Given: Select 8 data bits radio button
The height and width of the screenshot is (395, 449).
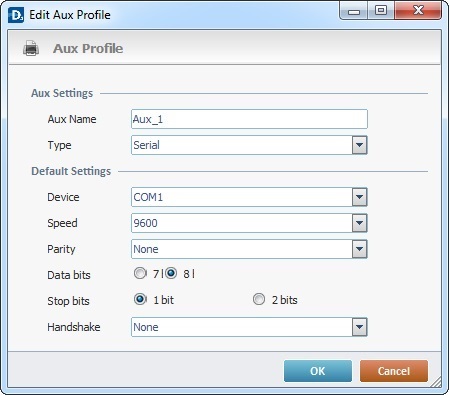Looking at the screenshot, I should tap(171, 273).
